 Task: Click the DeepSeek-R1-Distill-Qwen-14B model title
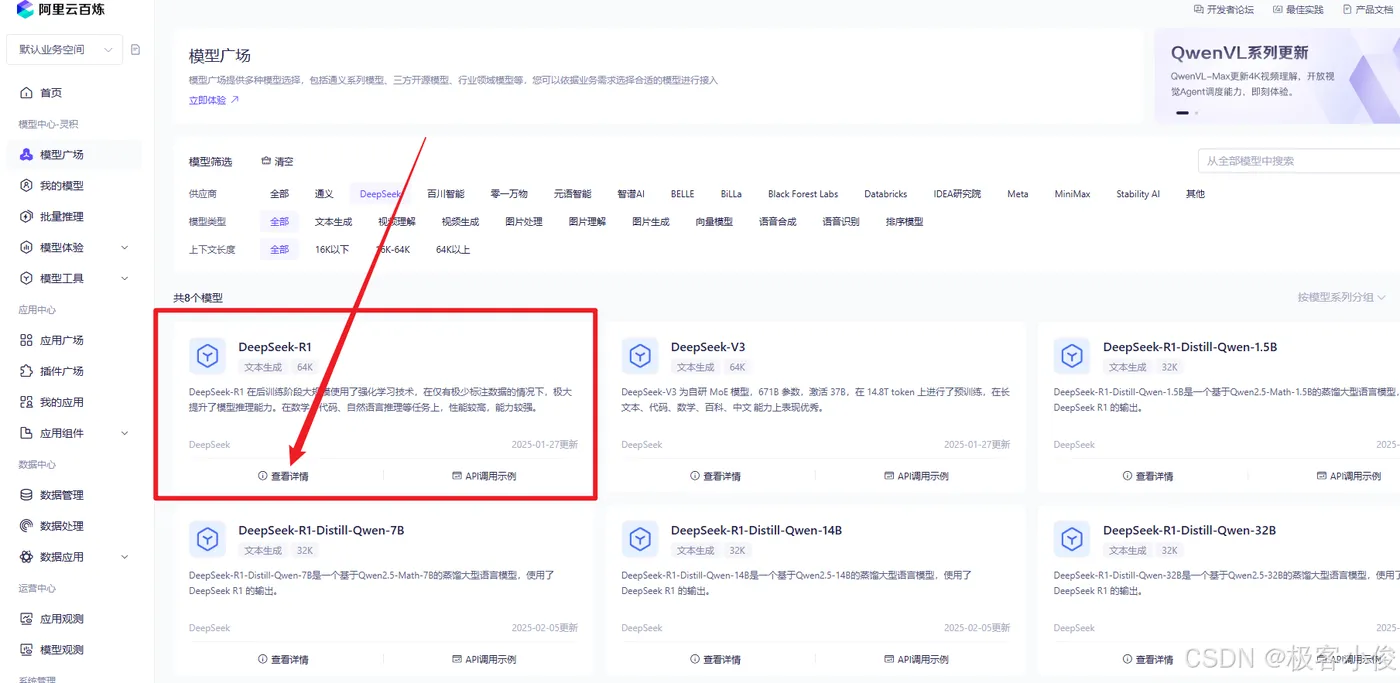click(756, 530)
